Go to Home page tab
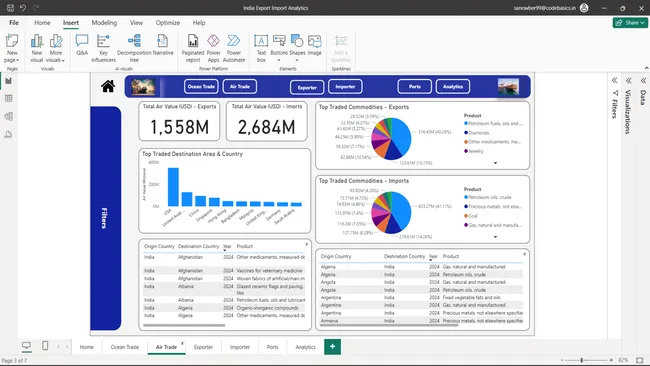Viewport: 650px width, 366px height. click(x=87, y=347)
